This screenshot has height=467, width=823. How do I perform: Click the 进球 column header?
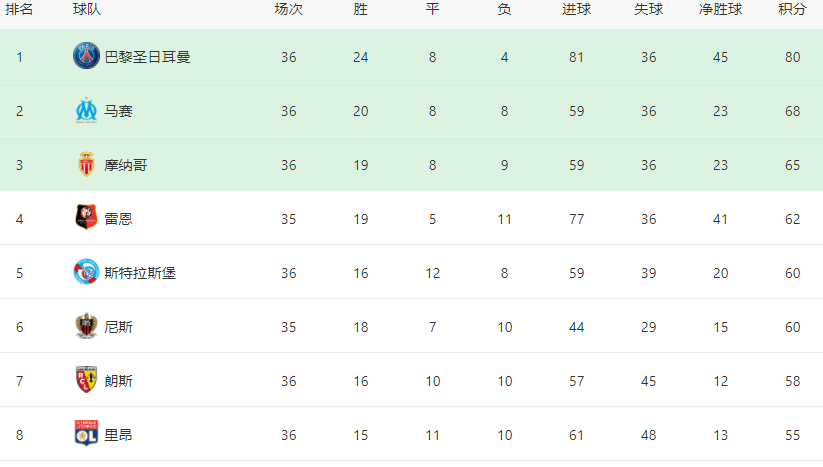pos(576,9)
